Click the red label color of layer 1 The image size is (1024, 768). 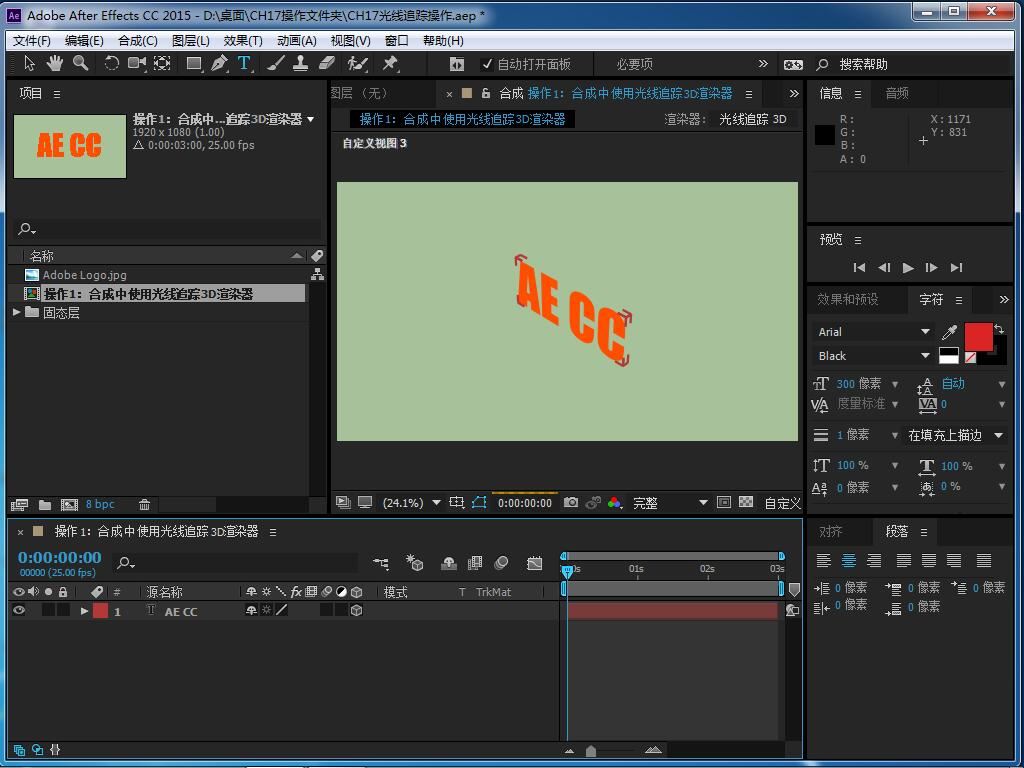point(100,611)
